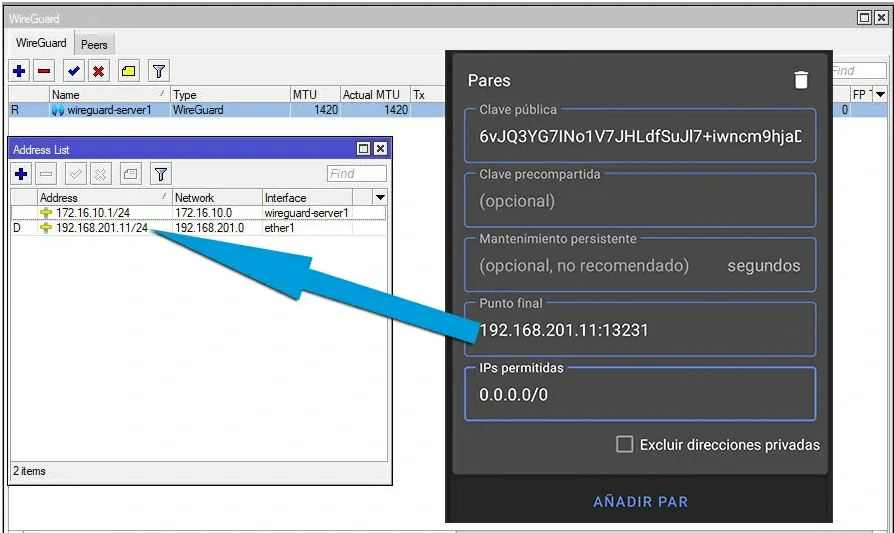This screenshot has width=894, height=533.
Task: Click wireguard-server1 interface cell in Address List
Action: point(306,213)
